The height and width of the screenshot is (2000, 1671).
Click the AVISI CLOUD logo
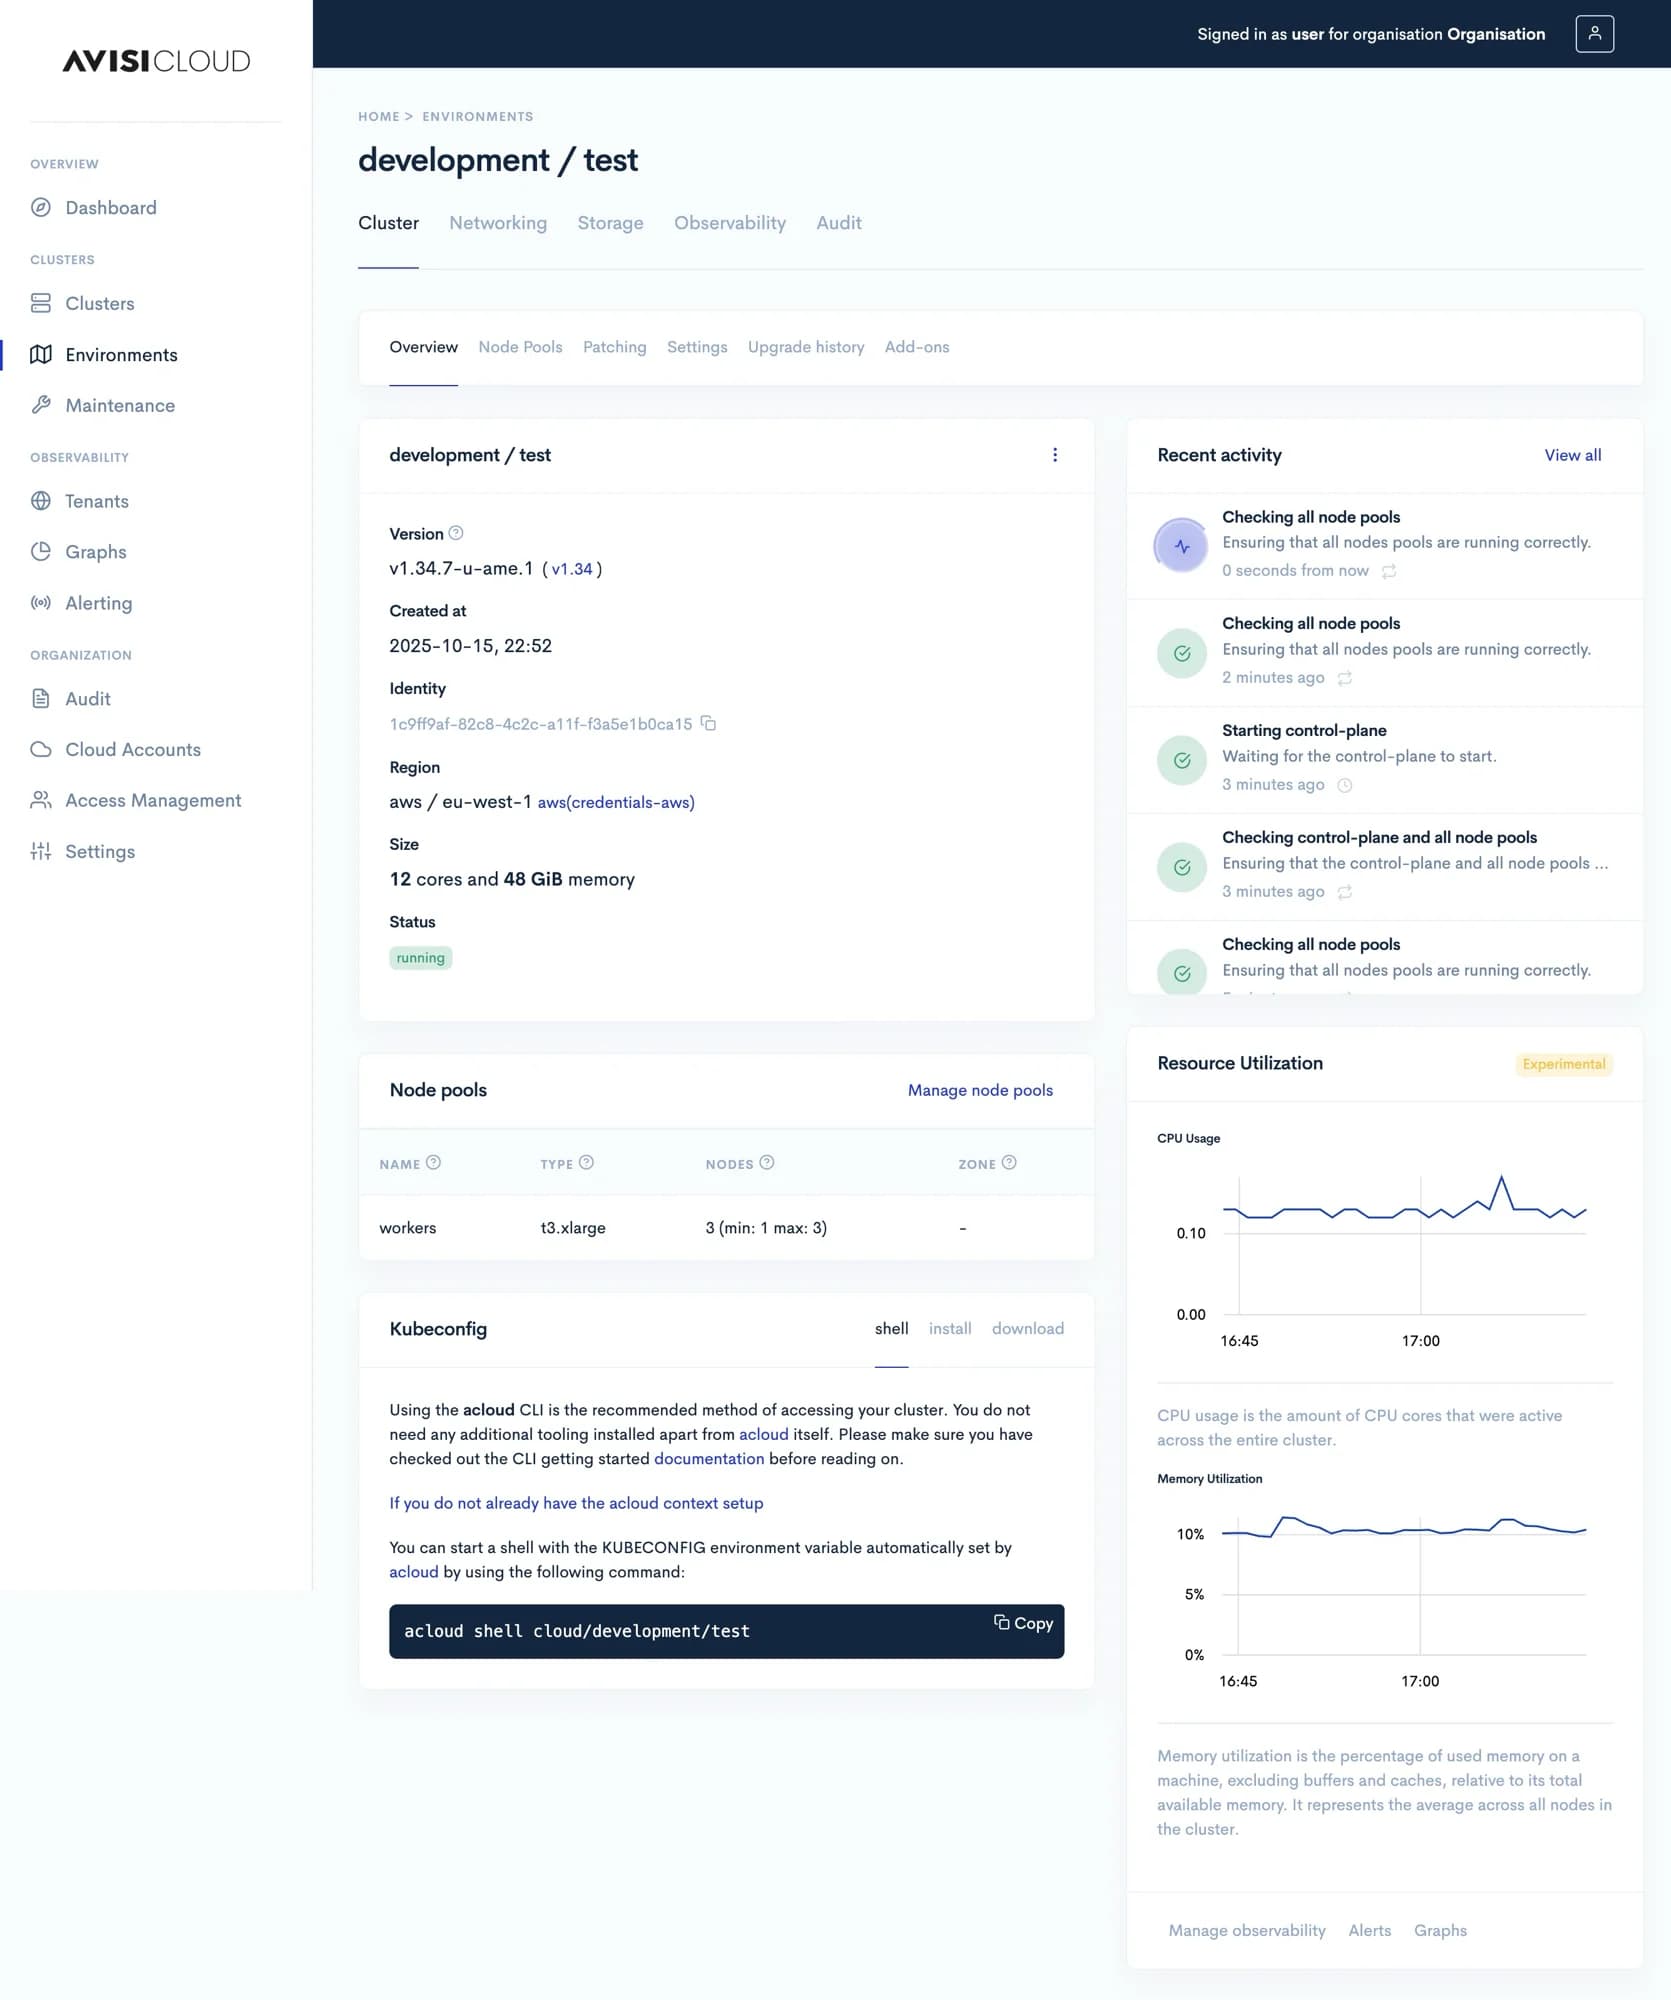coord(156,61)
